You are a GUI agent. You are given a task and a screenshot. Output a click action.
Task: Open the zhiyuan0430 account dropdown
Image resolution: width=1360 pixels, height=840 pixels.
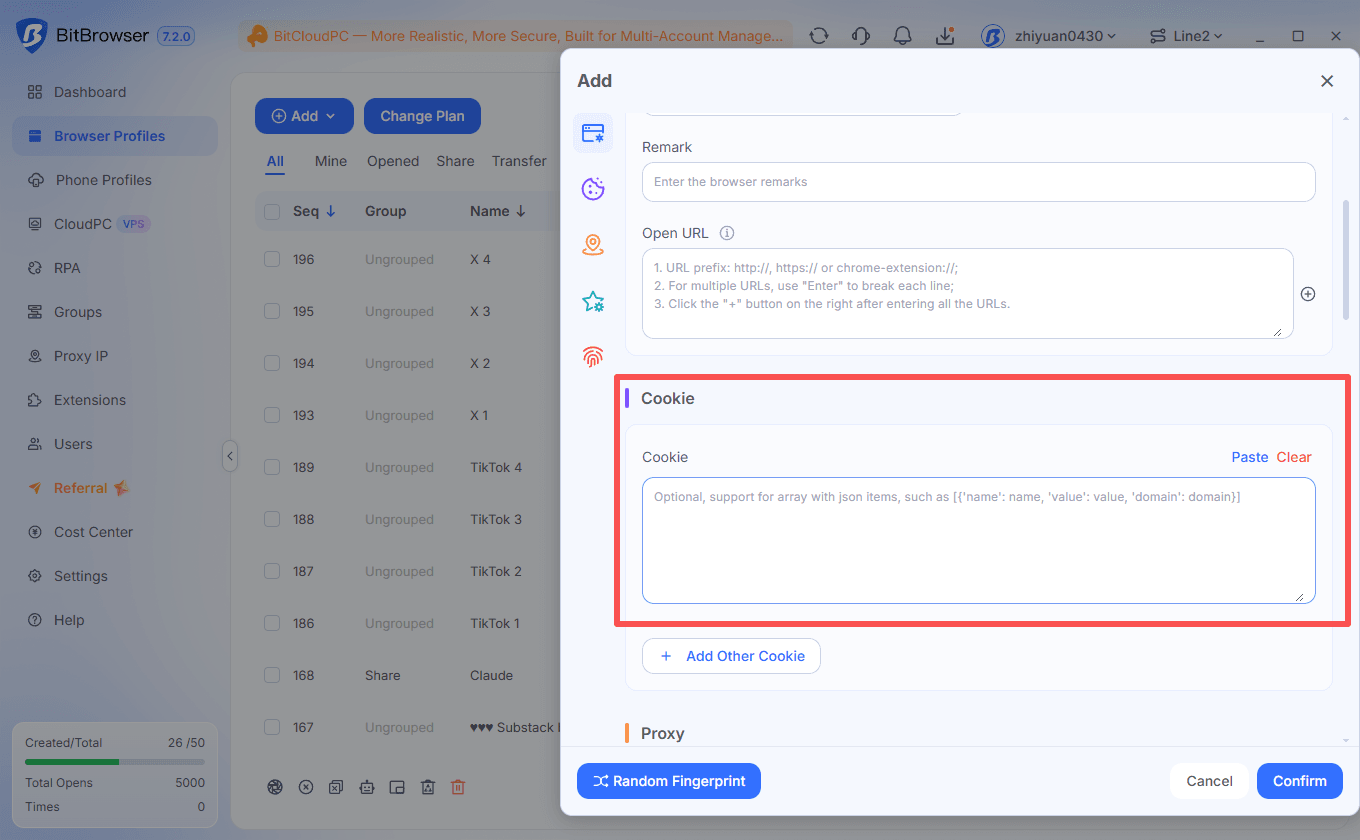tap(1049, 36)
